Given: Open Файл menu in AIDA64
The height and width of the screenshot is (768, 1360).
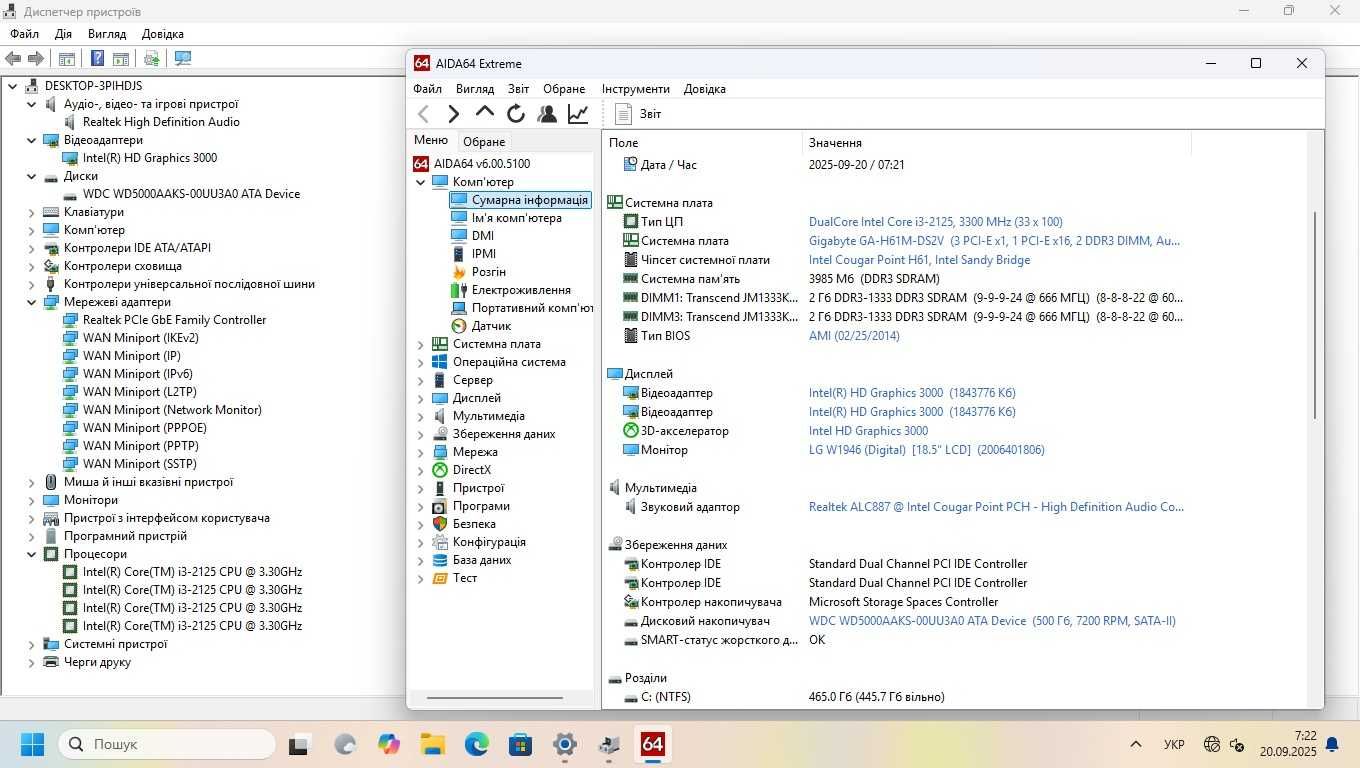Looking at the screenshot, I should 427,89.
